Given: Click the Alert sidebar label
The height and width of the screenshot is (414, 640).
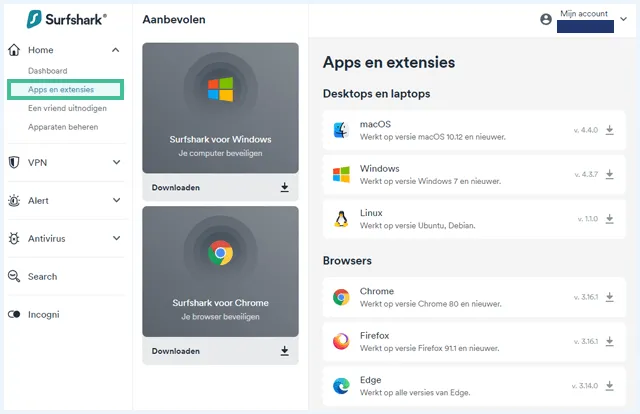Looking at the screenshot, I should (38, 200).
